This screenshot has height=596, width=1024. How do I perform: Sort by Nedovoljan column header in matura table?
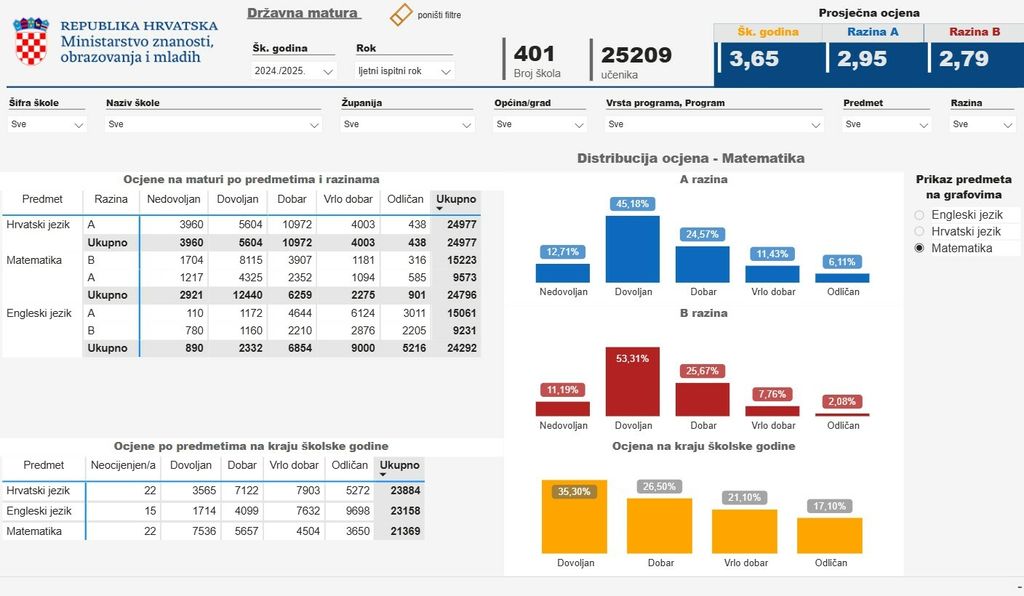pyautogui.click(x=175, y=199)
